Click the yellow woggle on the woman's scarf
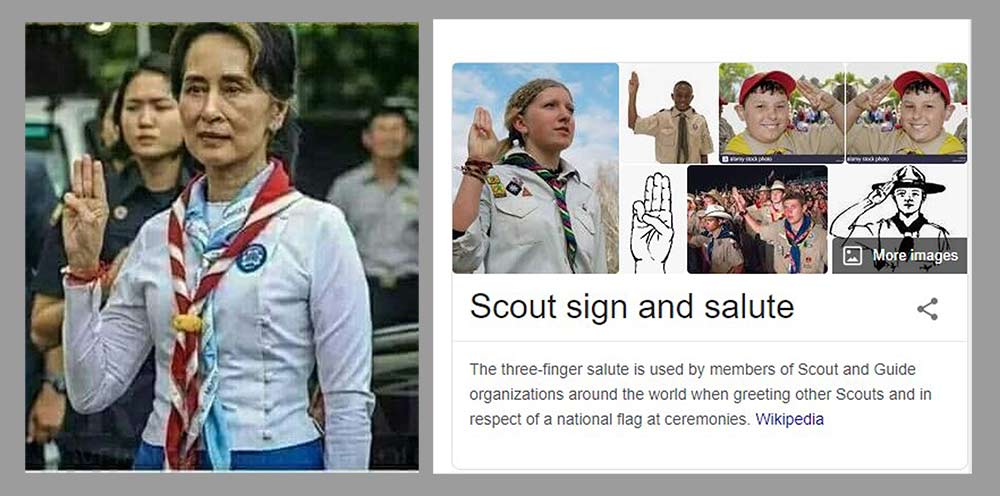Viewport: 1000px width, 496px height. pyautogui.click(x=187, y=322)
